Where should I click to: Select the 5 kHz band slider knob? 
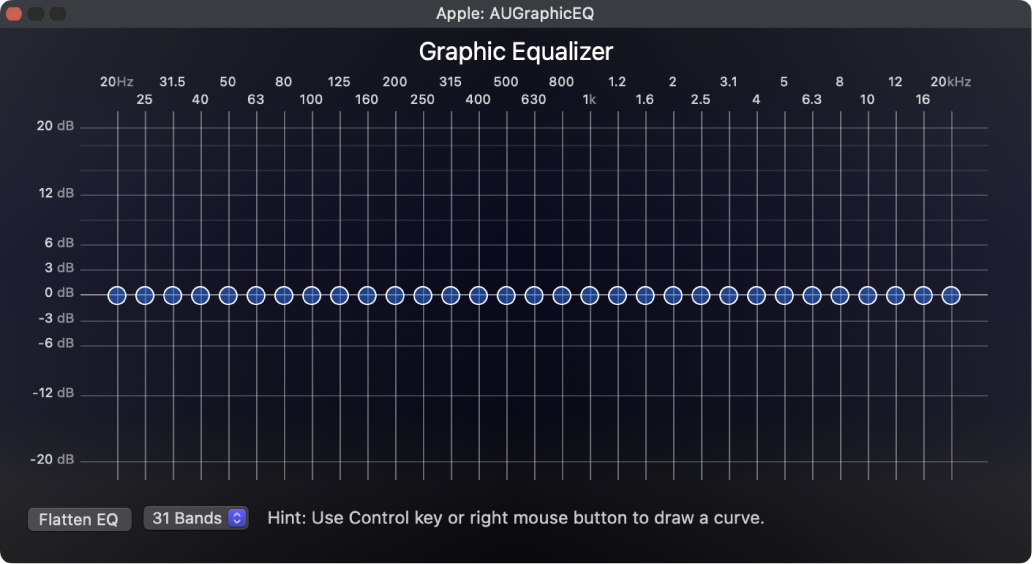click(x=784, y=295)
